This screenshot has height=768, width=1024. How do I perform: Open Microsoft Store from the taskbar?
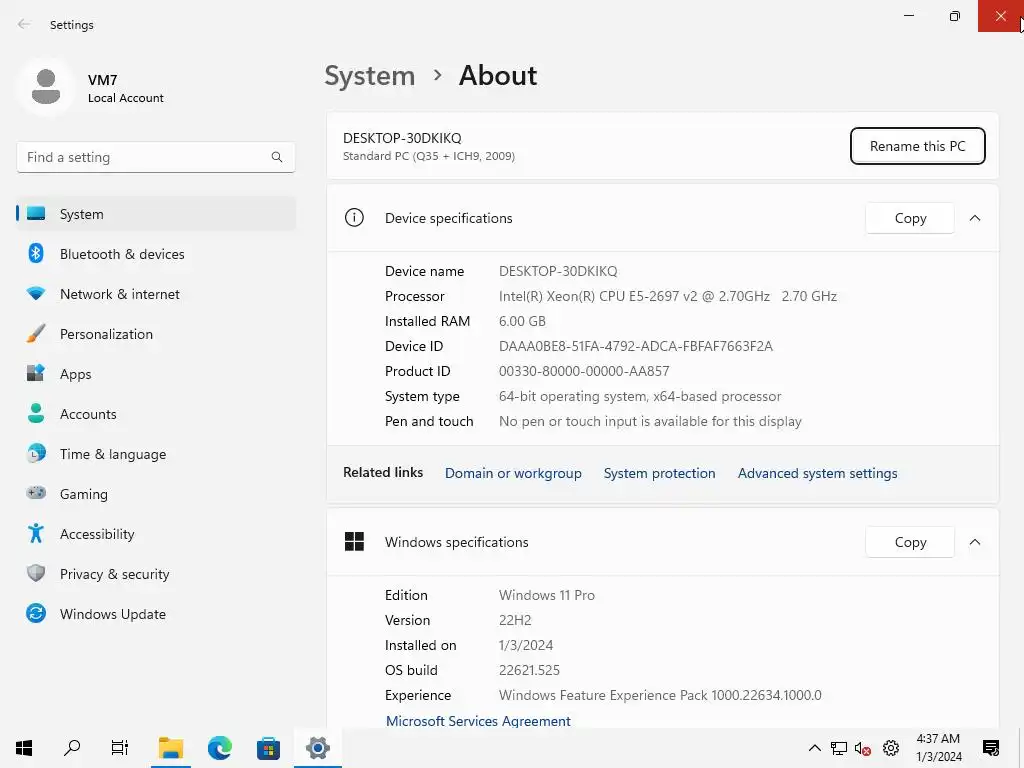pyautogui.click(x=268, y=748)
